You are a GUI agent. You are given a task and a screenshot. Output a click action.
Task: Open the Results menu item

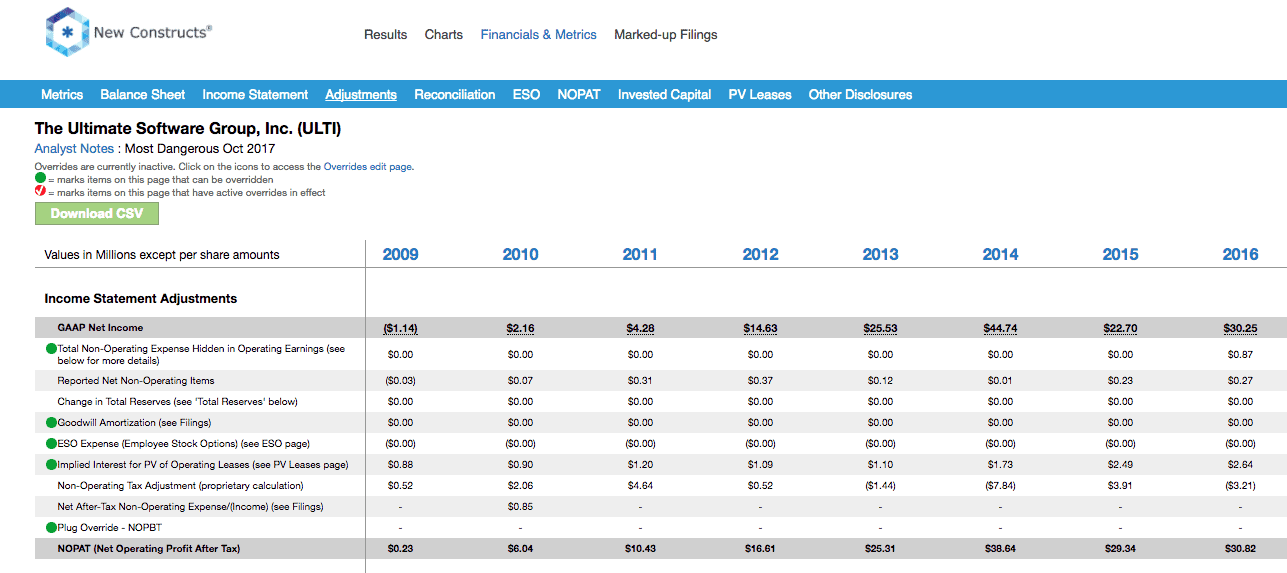tap(385, 34)
